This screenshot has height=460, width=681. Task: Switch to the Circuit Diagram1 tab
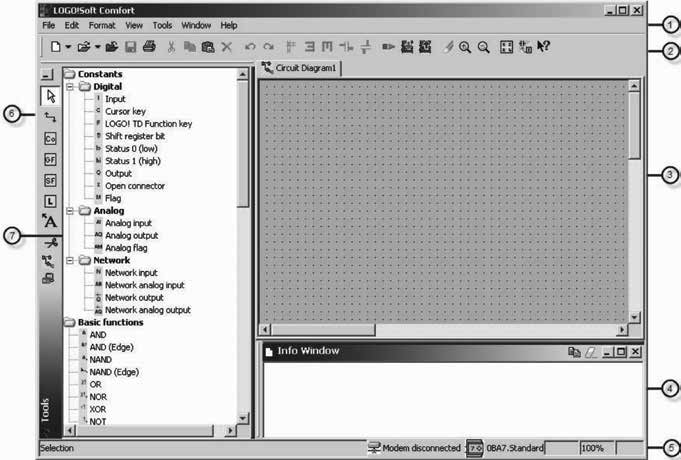[299, 68]
